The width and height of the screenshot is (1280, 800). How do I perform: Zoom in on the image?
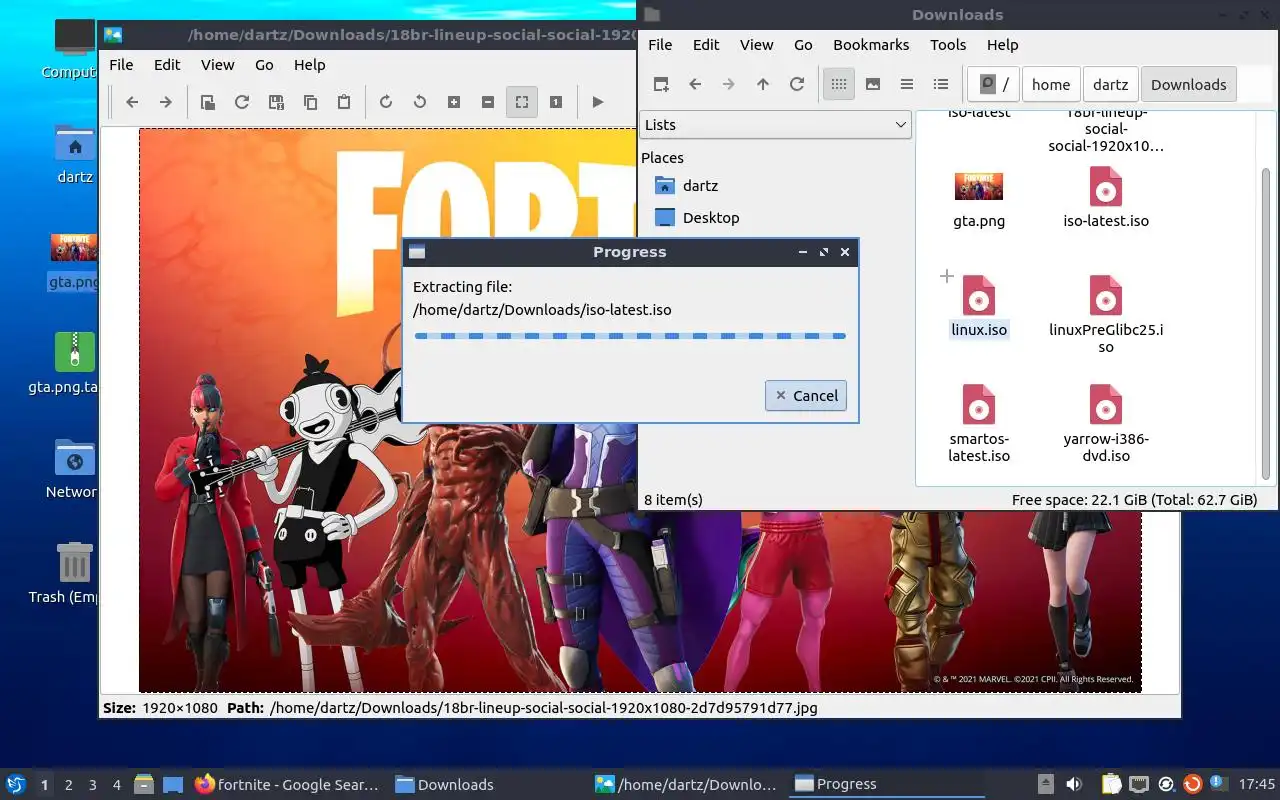[x=454, y=102]
